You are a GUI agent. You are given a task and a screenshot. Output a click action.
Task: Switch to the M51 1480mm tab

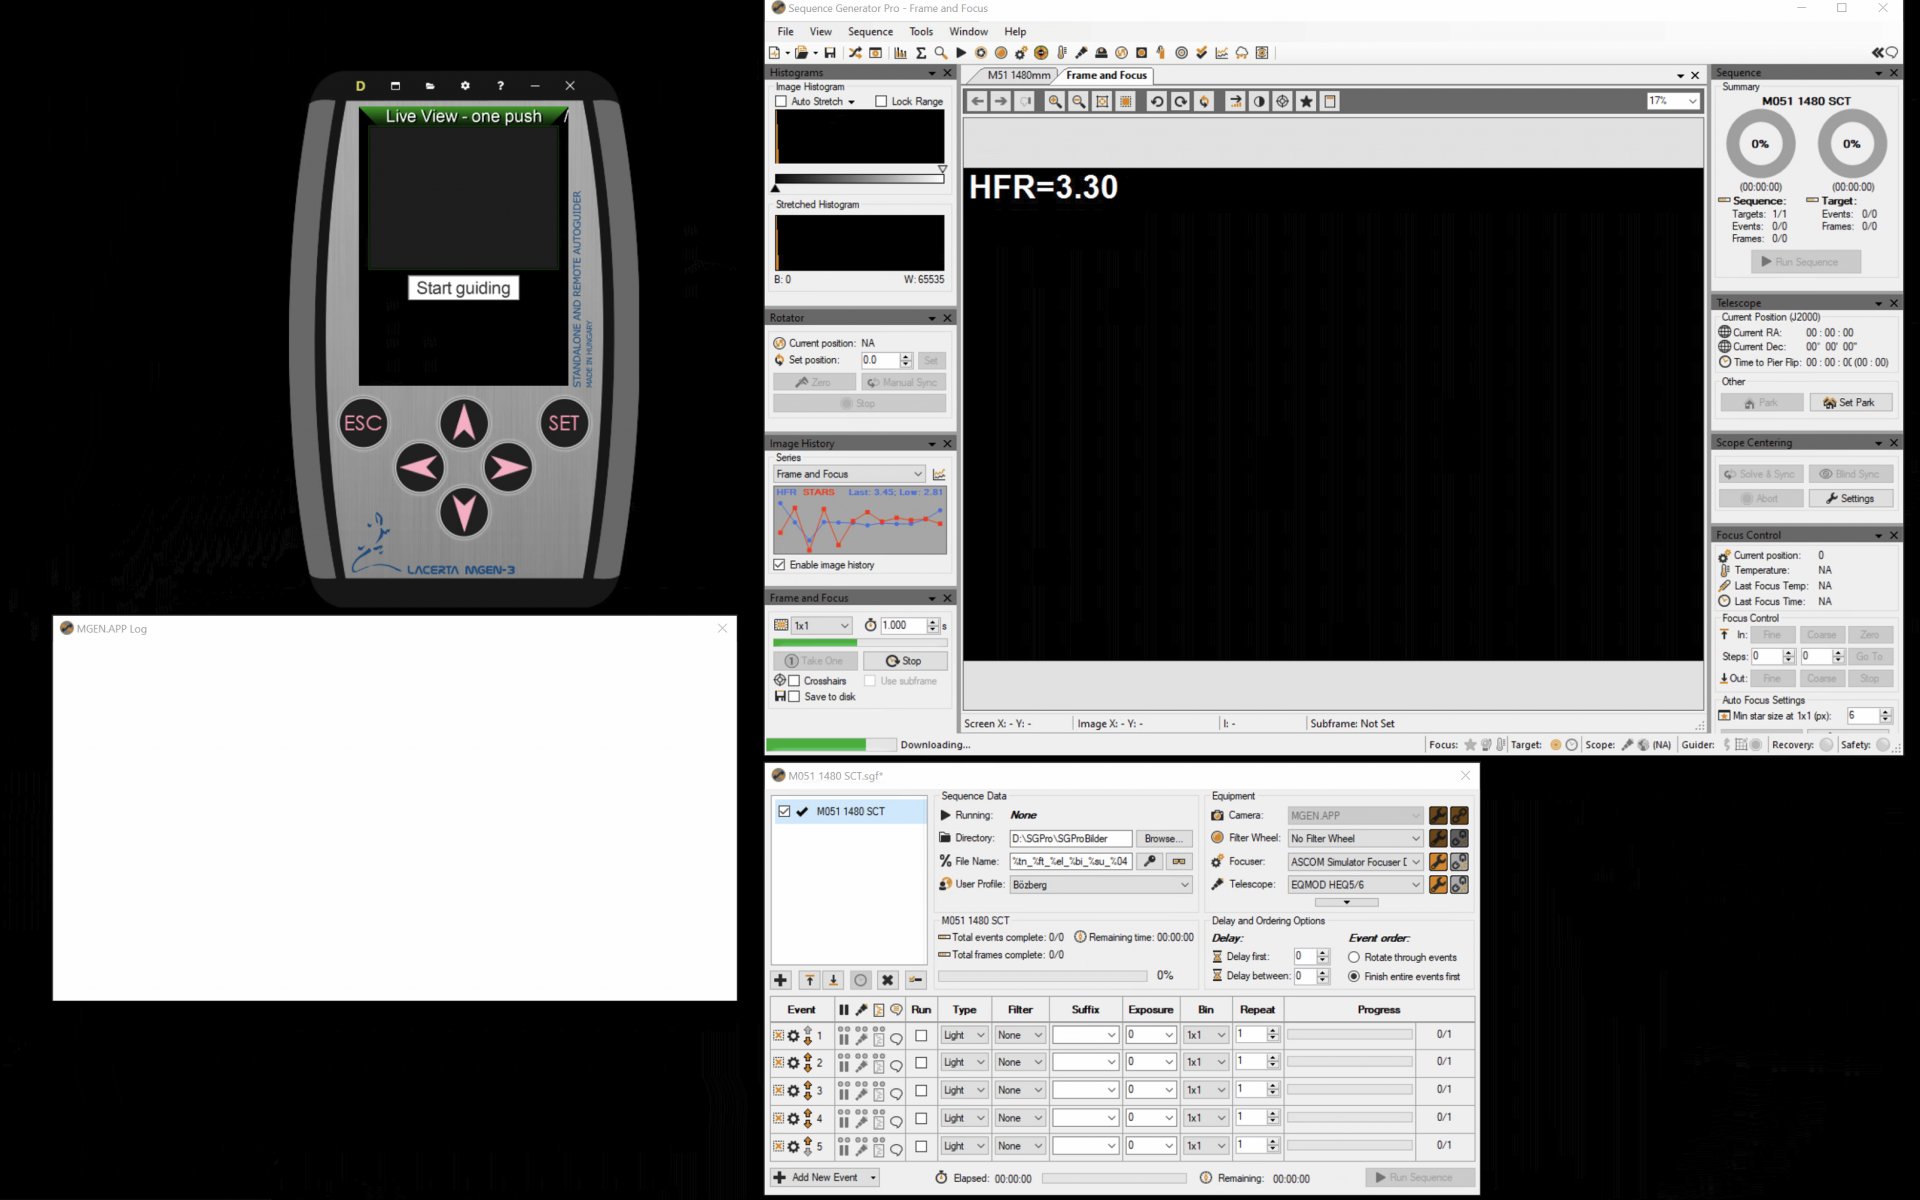point(1018,75)
